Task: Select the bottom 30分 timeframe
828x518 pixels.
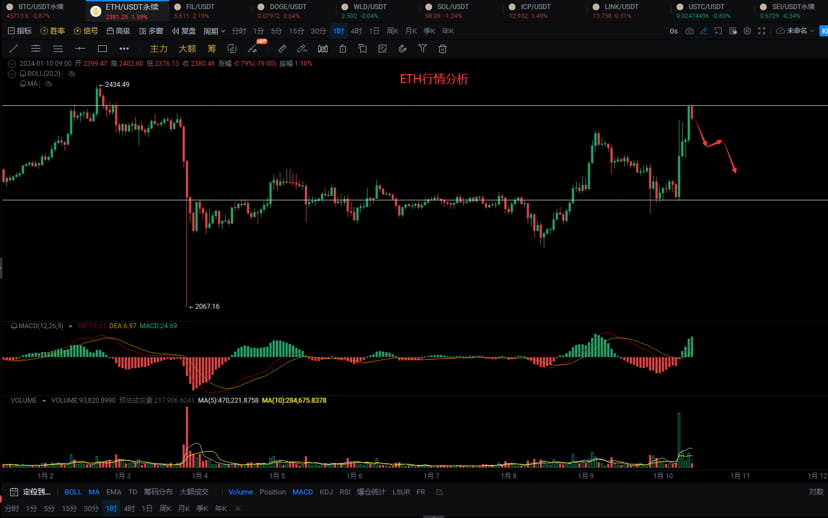Action: point(91,508)
